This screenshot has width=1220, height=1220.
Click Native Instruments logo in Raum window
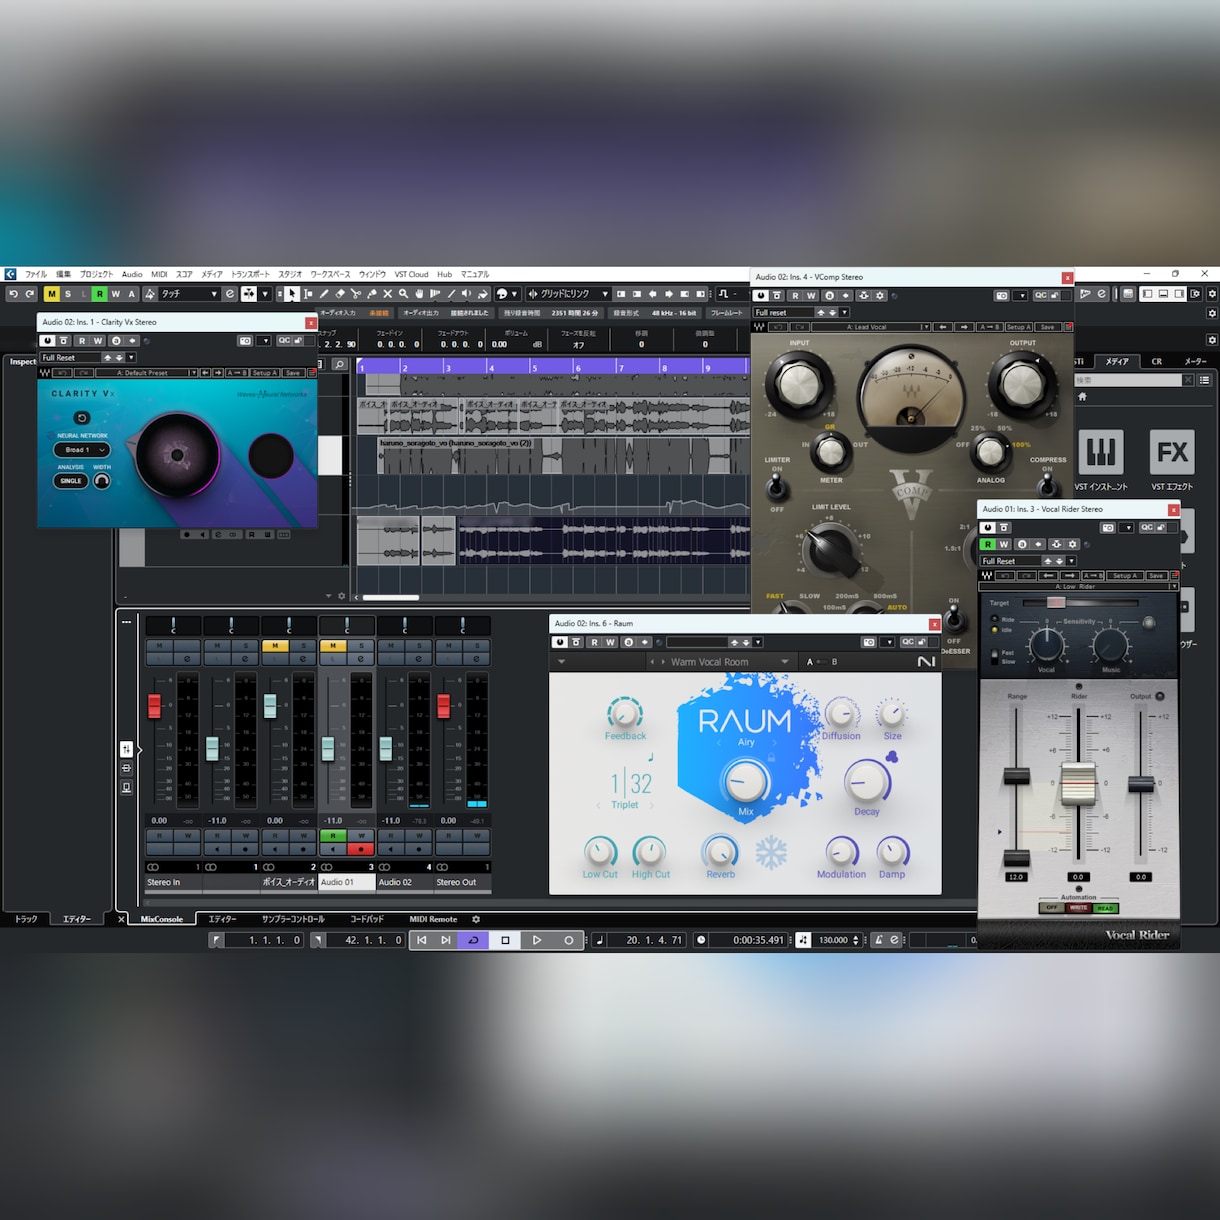coord(926,662)
